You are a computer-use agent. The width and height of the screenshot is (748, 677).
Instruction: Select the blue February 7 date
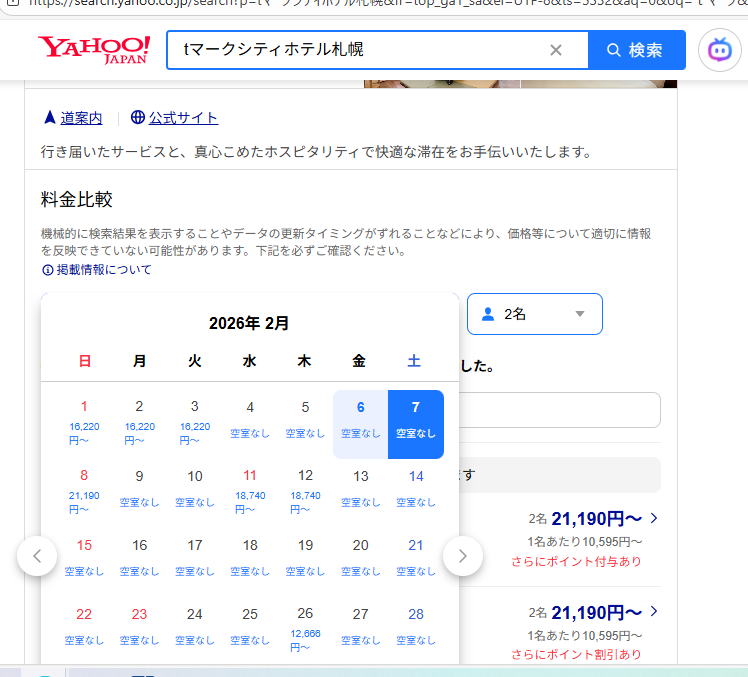click(416, 424)
